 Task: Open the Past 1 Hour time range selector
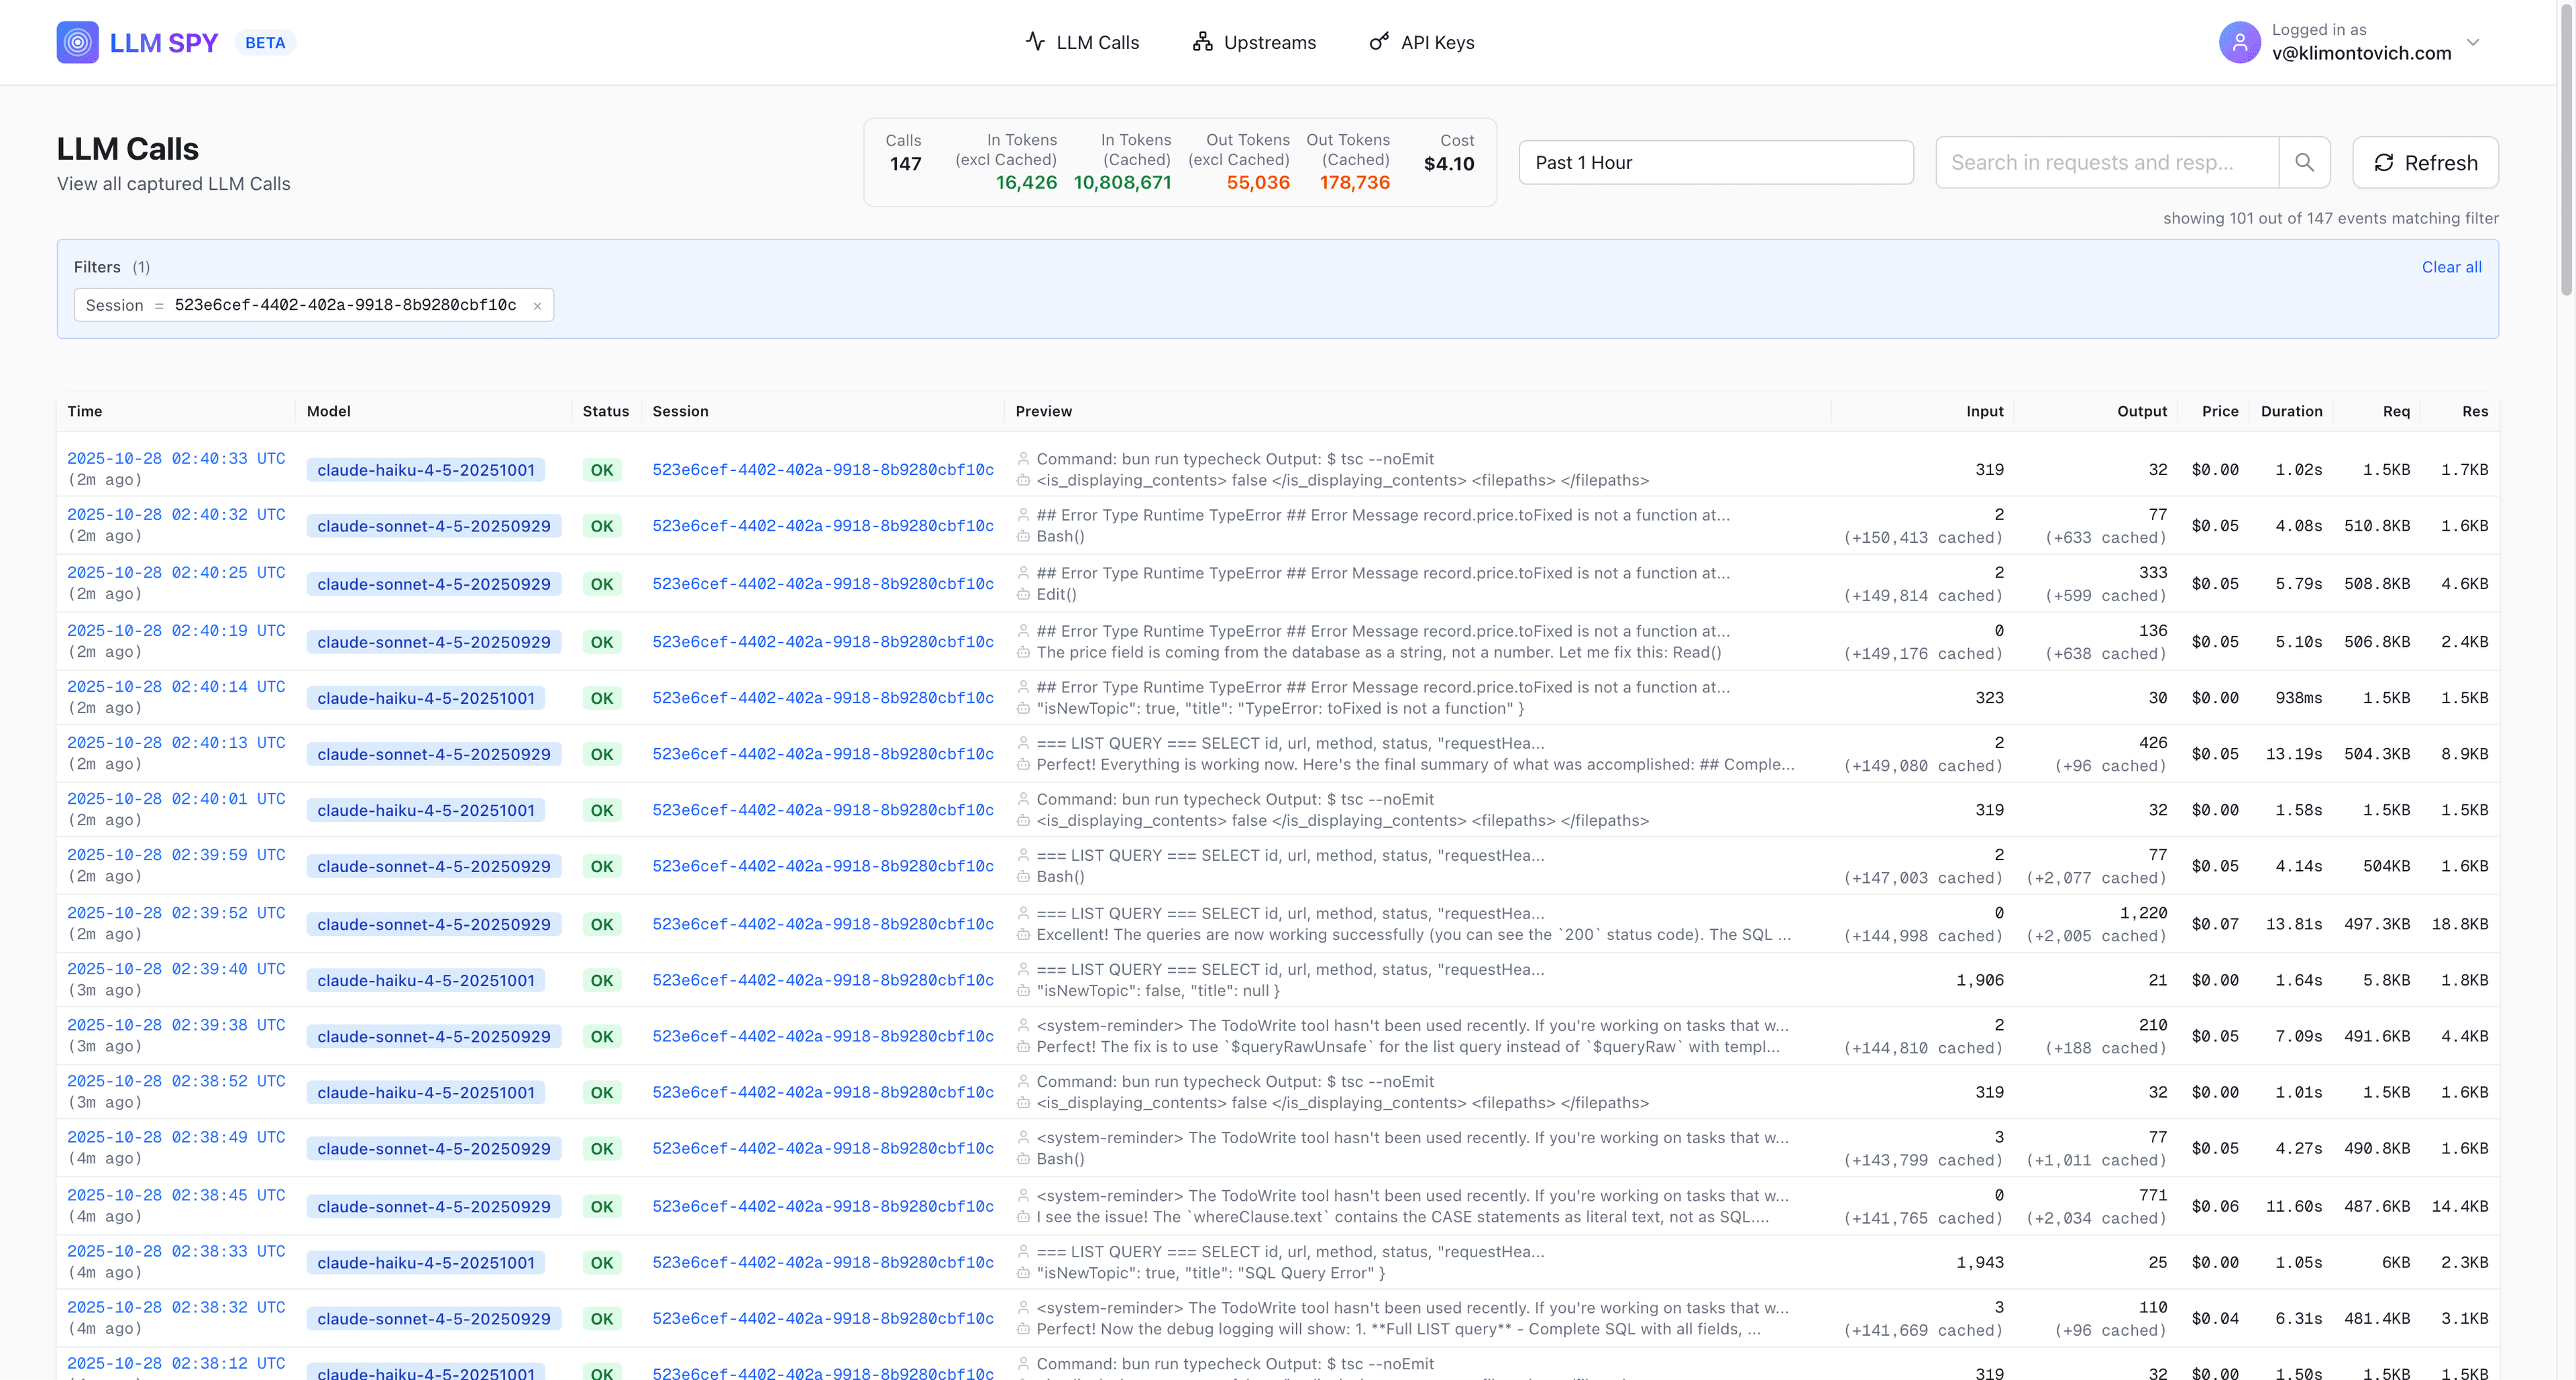[x=1716, y=162]
